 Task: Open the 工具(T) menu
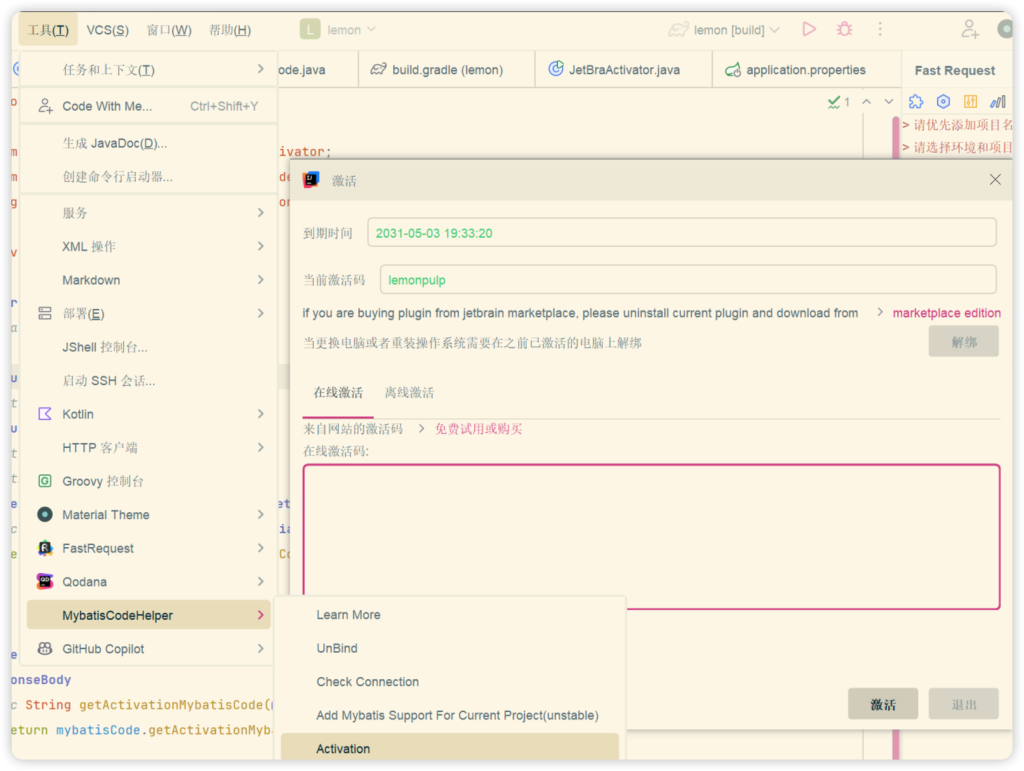click(x=48, y=30)
